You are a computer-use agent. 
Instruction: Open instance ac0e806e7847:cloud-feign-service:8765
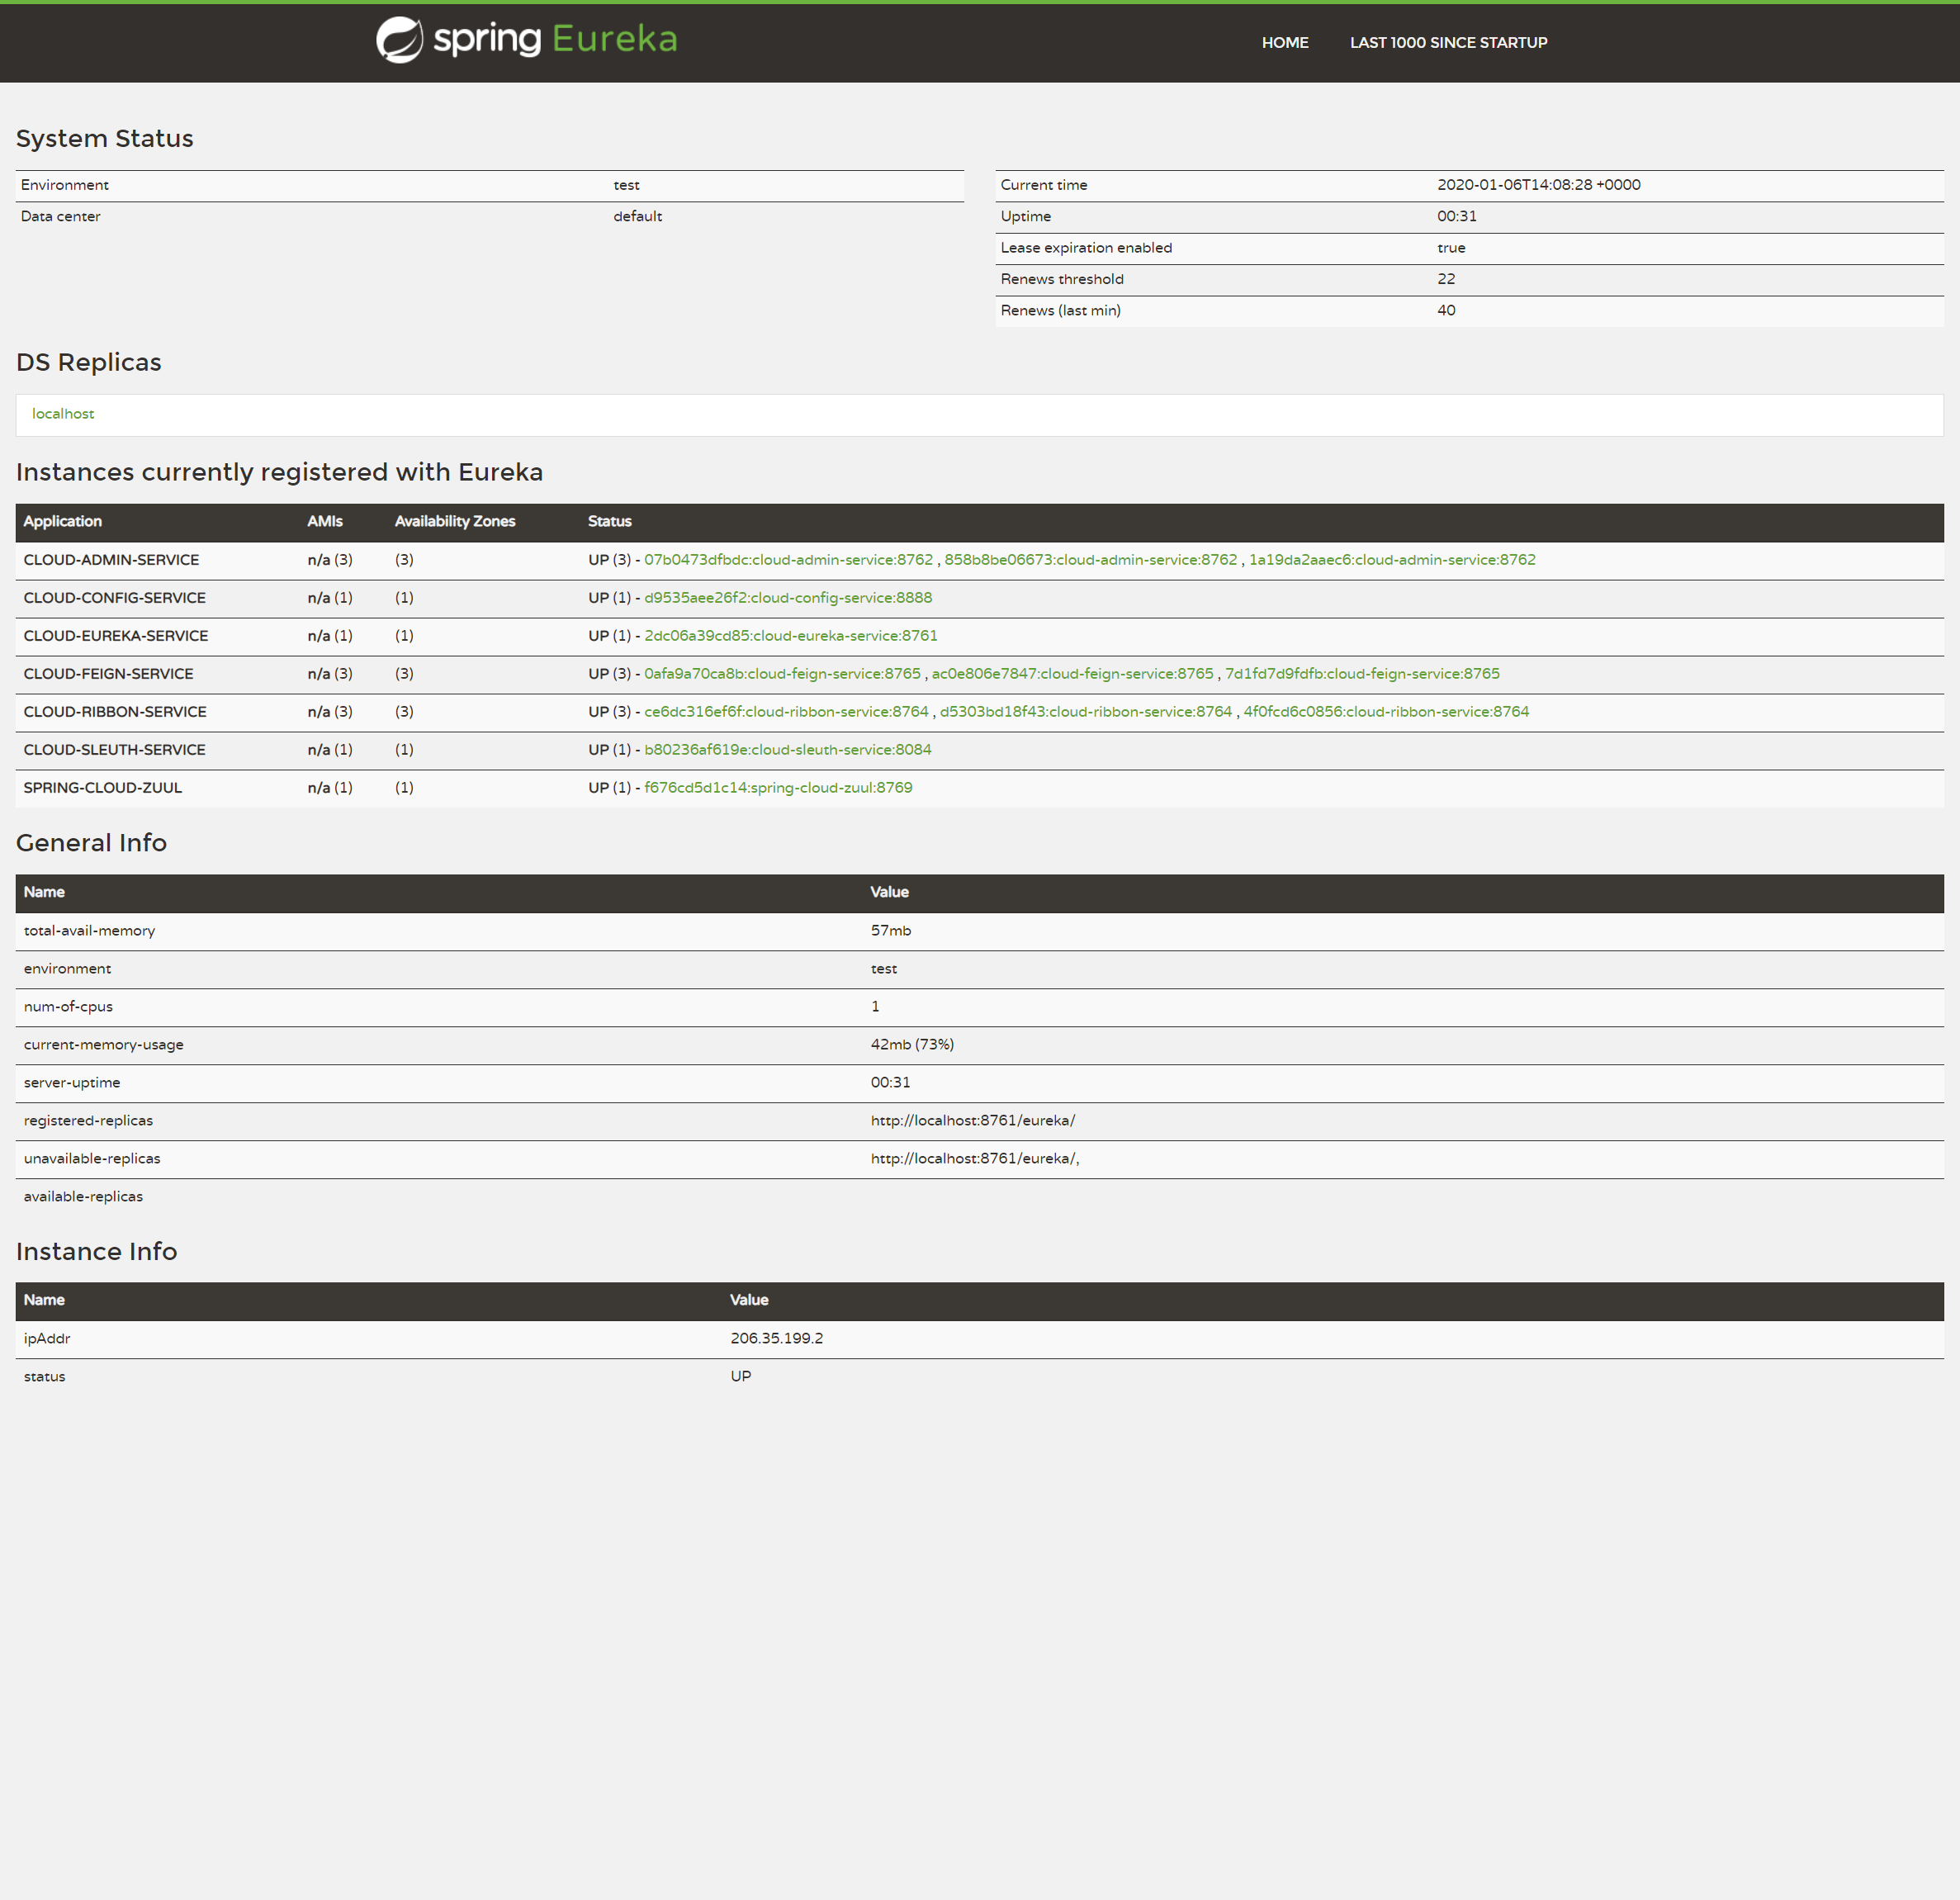click(1073, 674)
